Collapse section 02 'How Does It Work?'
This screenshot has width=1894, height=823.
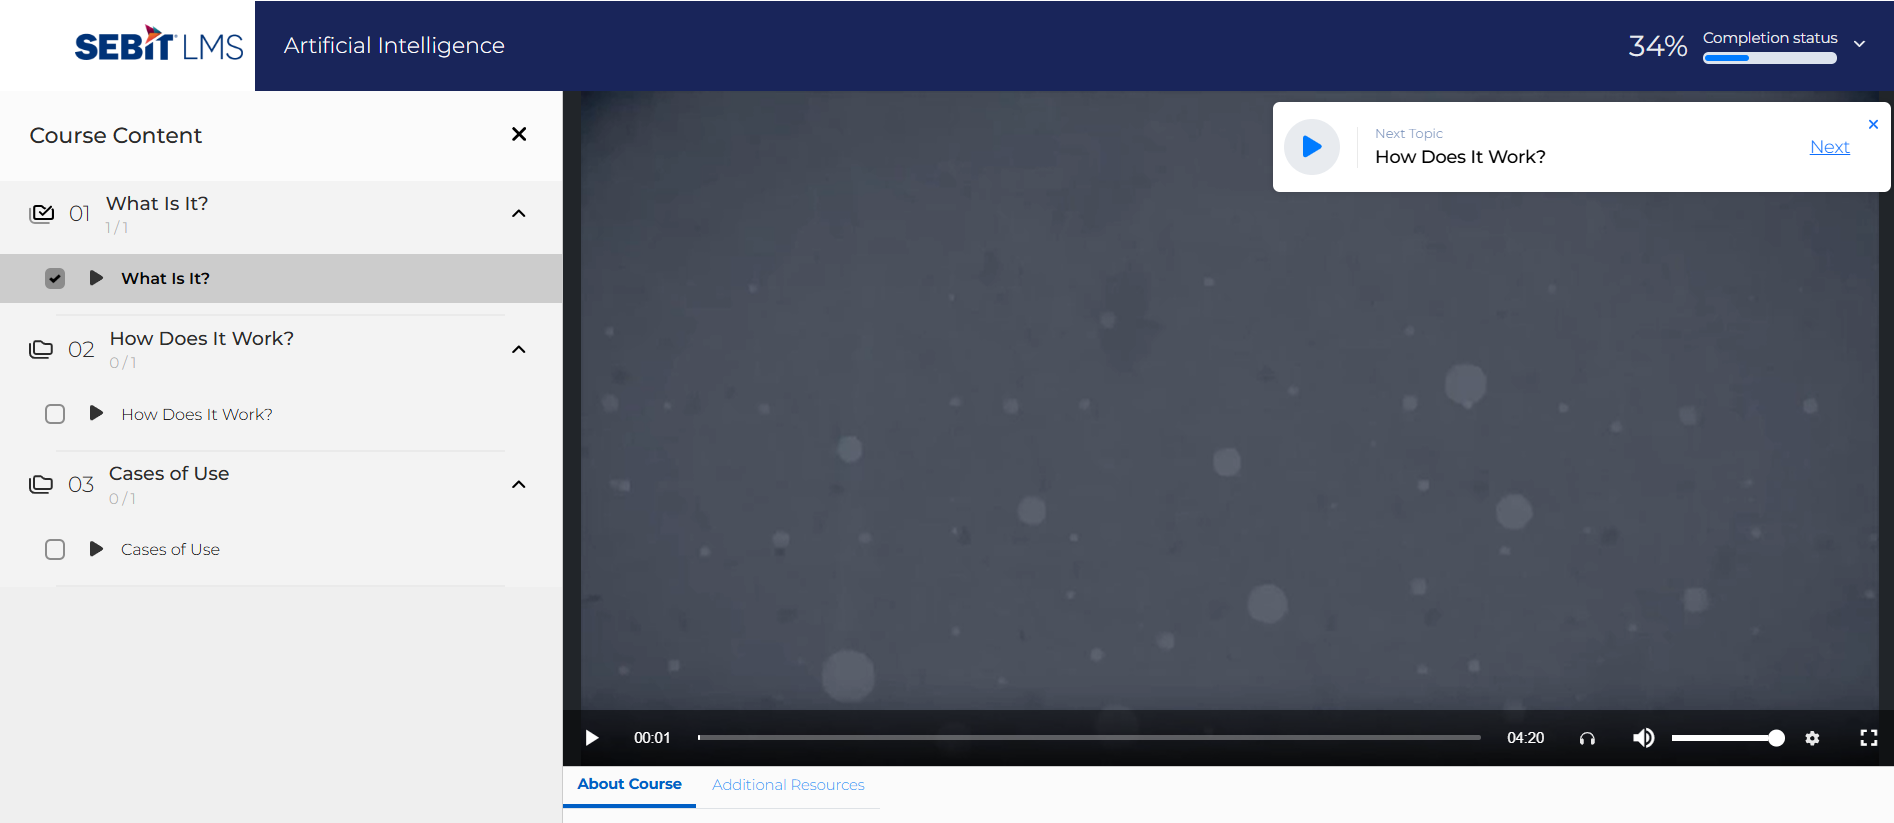(x=519, y=349)
